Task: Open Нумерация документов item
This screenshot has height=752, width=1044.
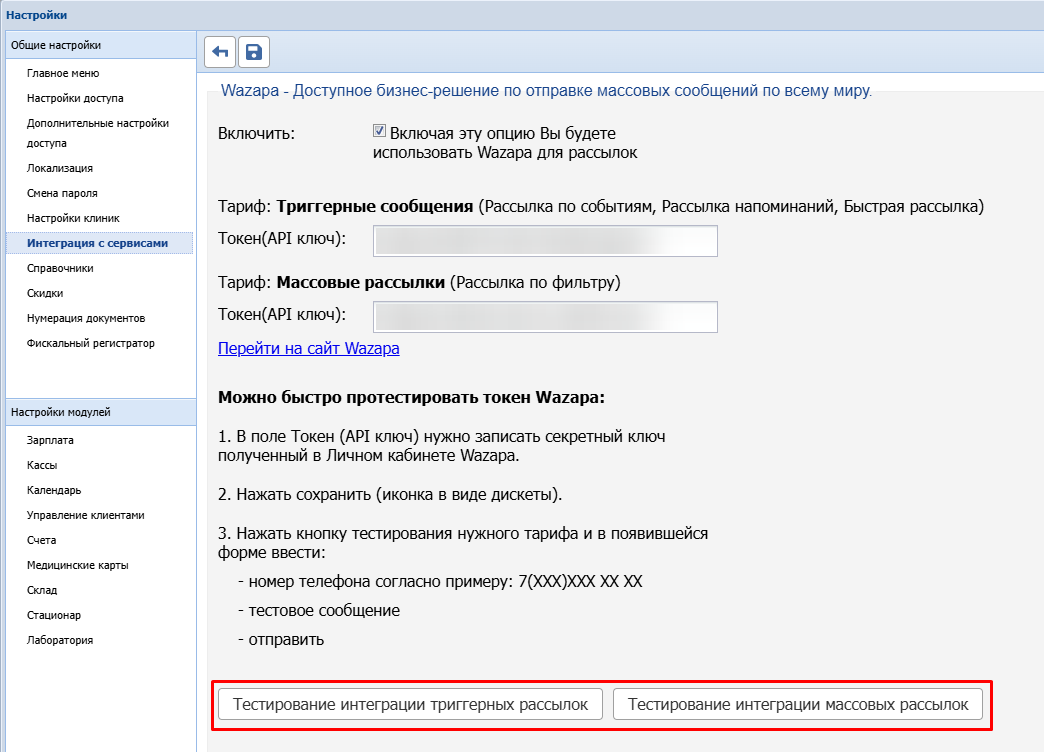Action: tap(86, 318)
